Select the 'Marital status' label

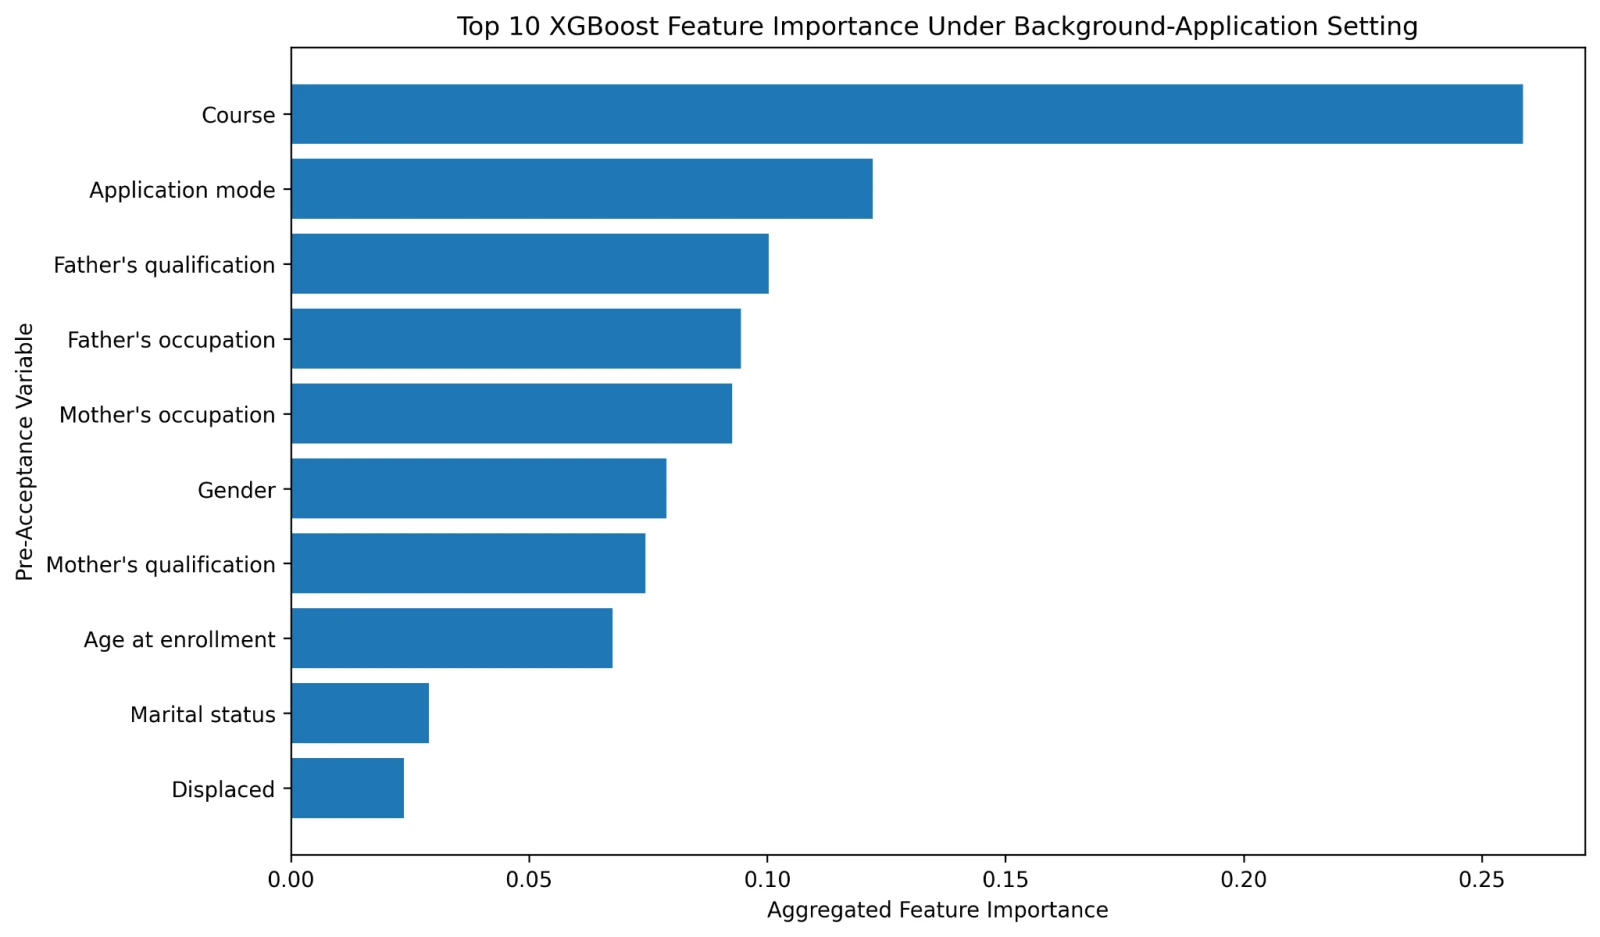(202, 715)
